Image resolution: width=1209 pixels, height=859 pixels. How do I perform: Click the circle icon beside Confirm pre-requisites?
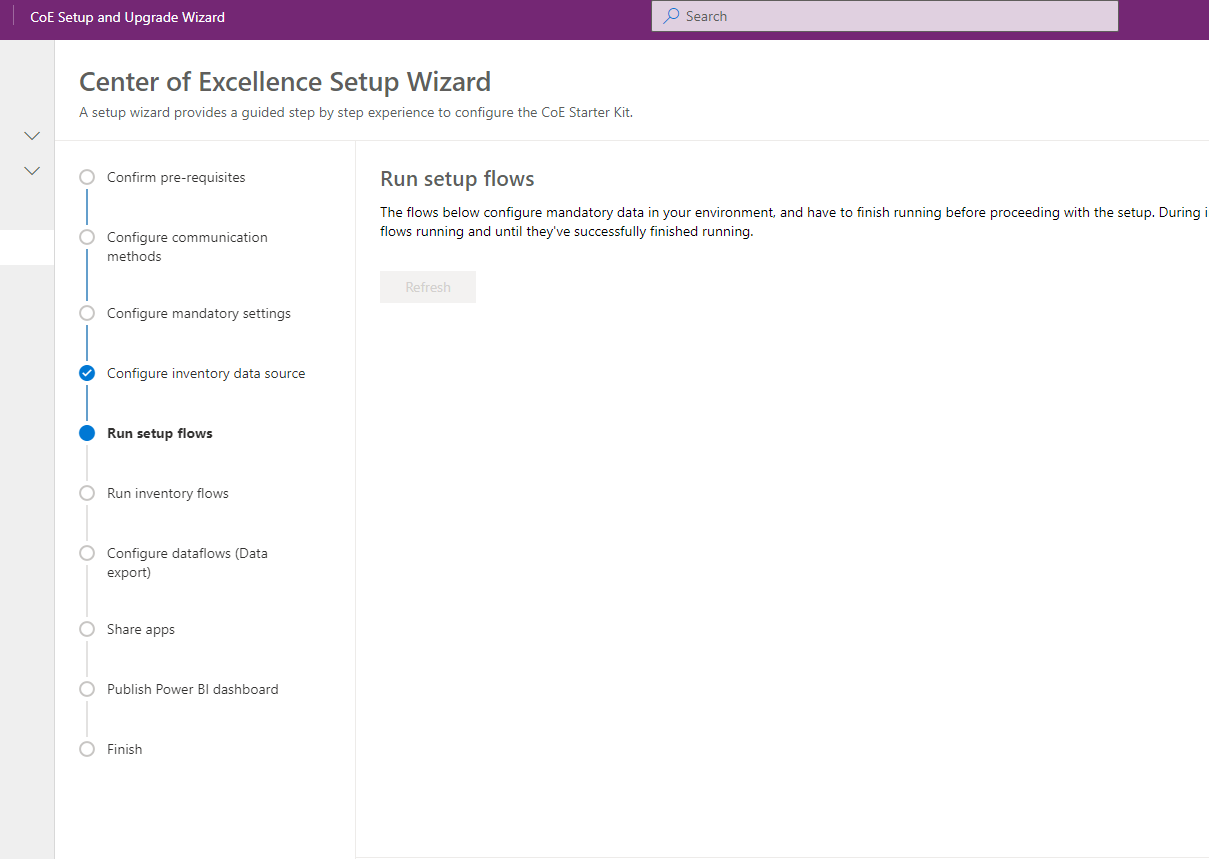[x=87, y=176]
